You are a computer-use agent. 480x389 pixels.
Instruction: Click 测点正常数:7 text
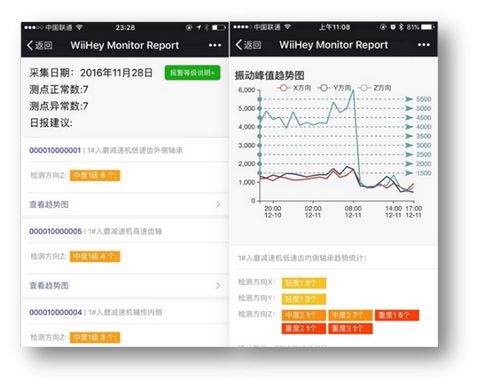click(x=59, y=89)
